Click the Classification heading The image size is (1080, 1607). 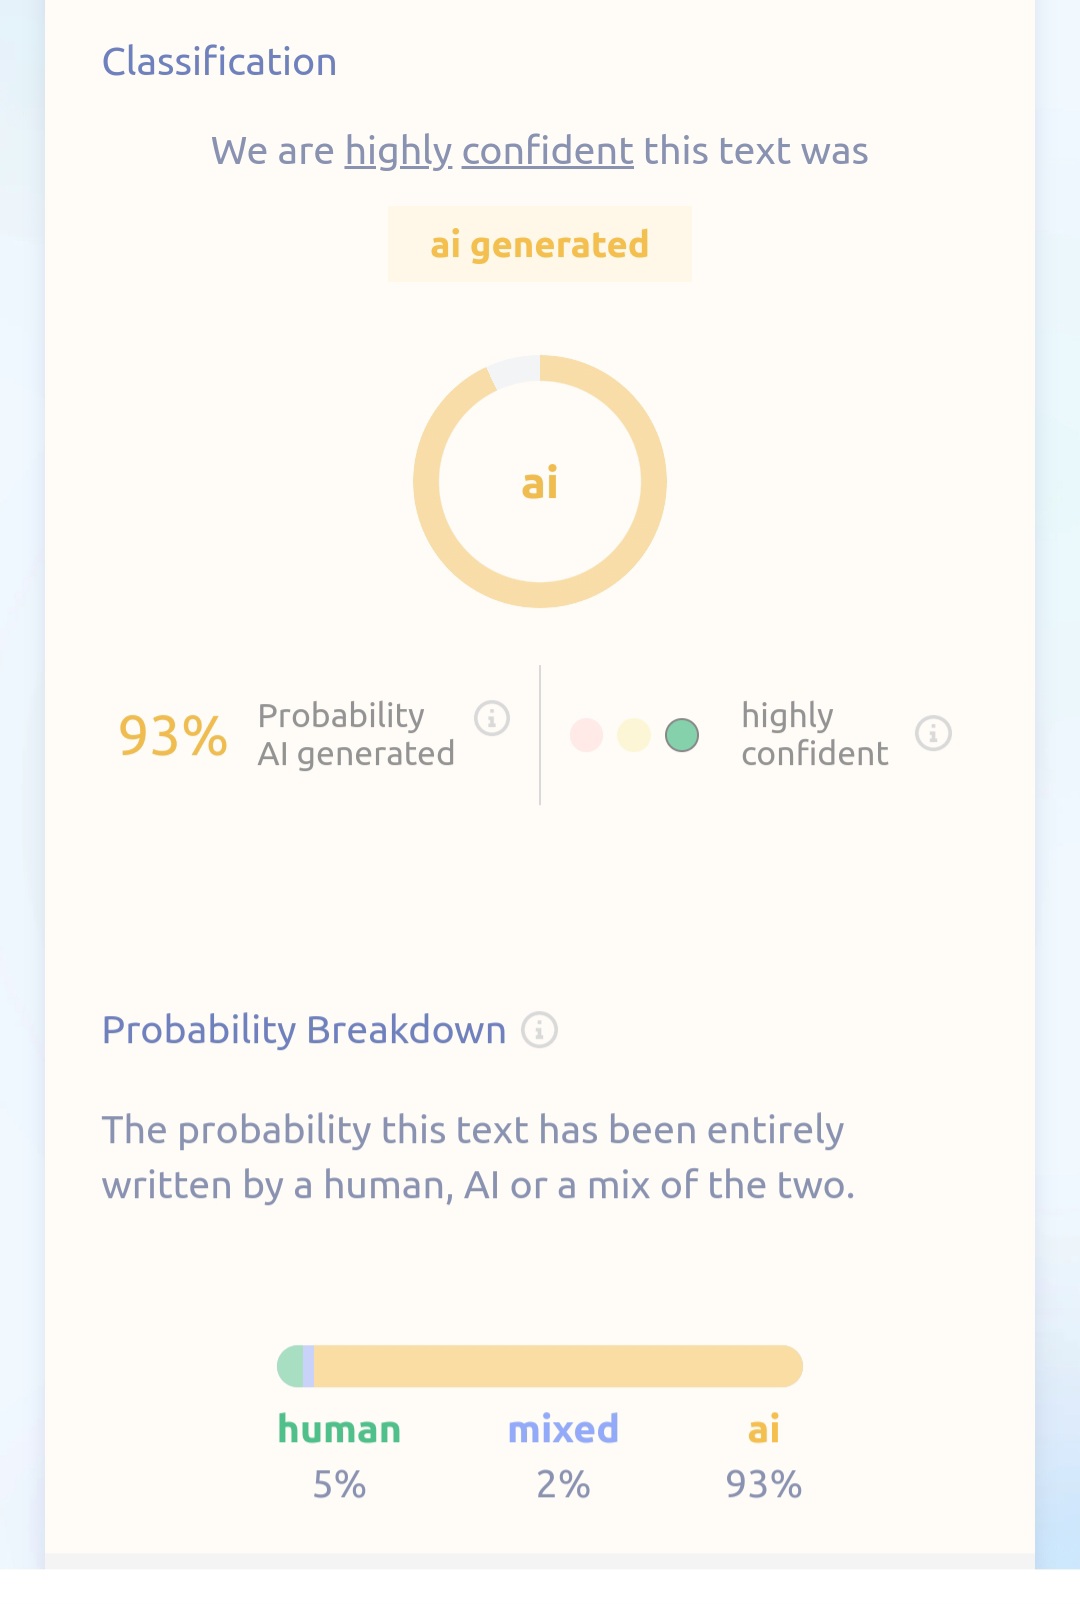(x=219, y=62)
